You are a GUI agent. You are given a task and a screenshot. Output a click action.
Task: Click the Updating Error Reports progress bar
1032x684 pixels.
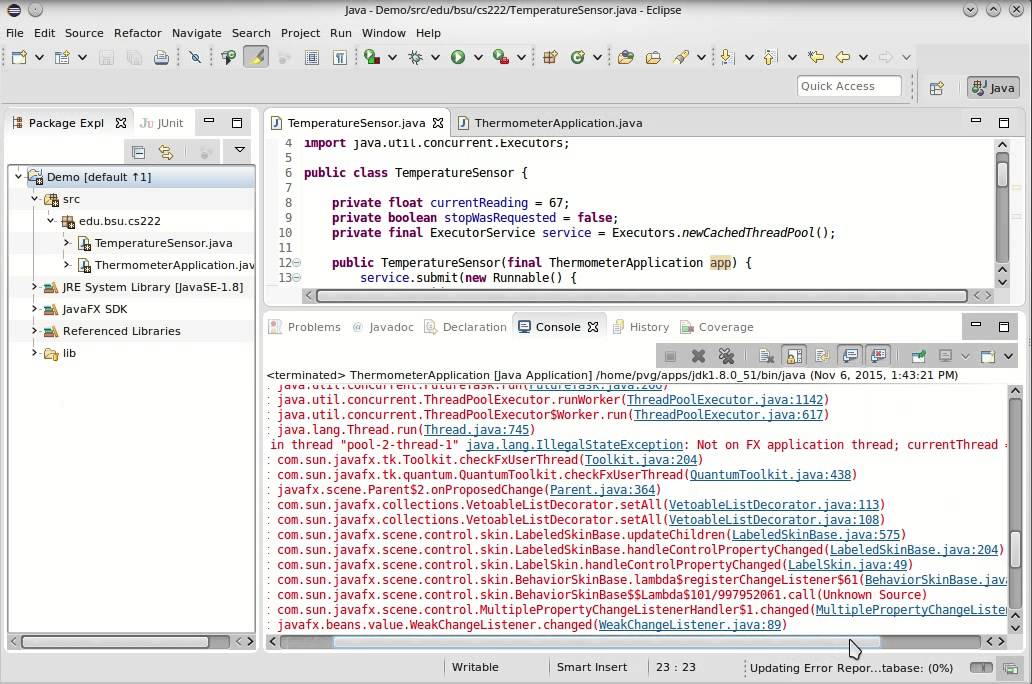(981, 668)
